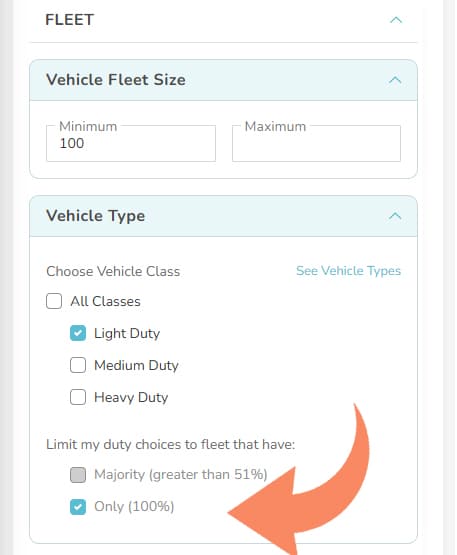457x555 pixels.
Task: Select the FLEET heading text
Action: (x=69, y=20)
